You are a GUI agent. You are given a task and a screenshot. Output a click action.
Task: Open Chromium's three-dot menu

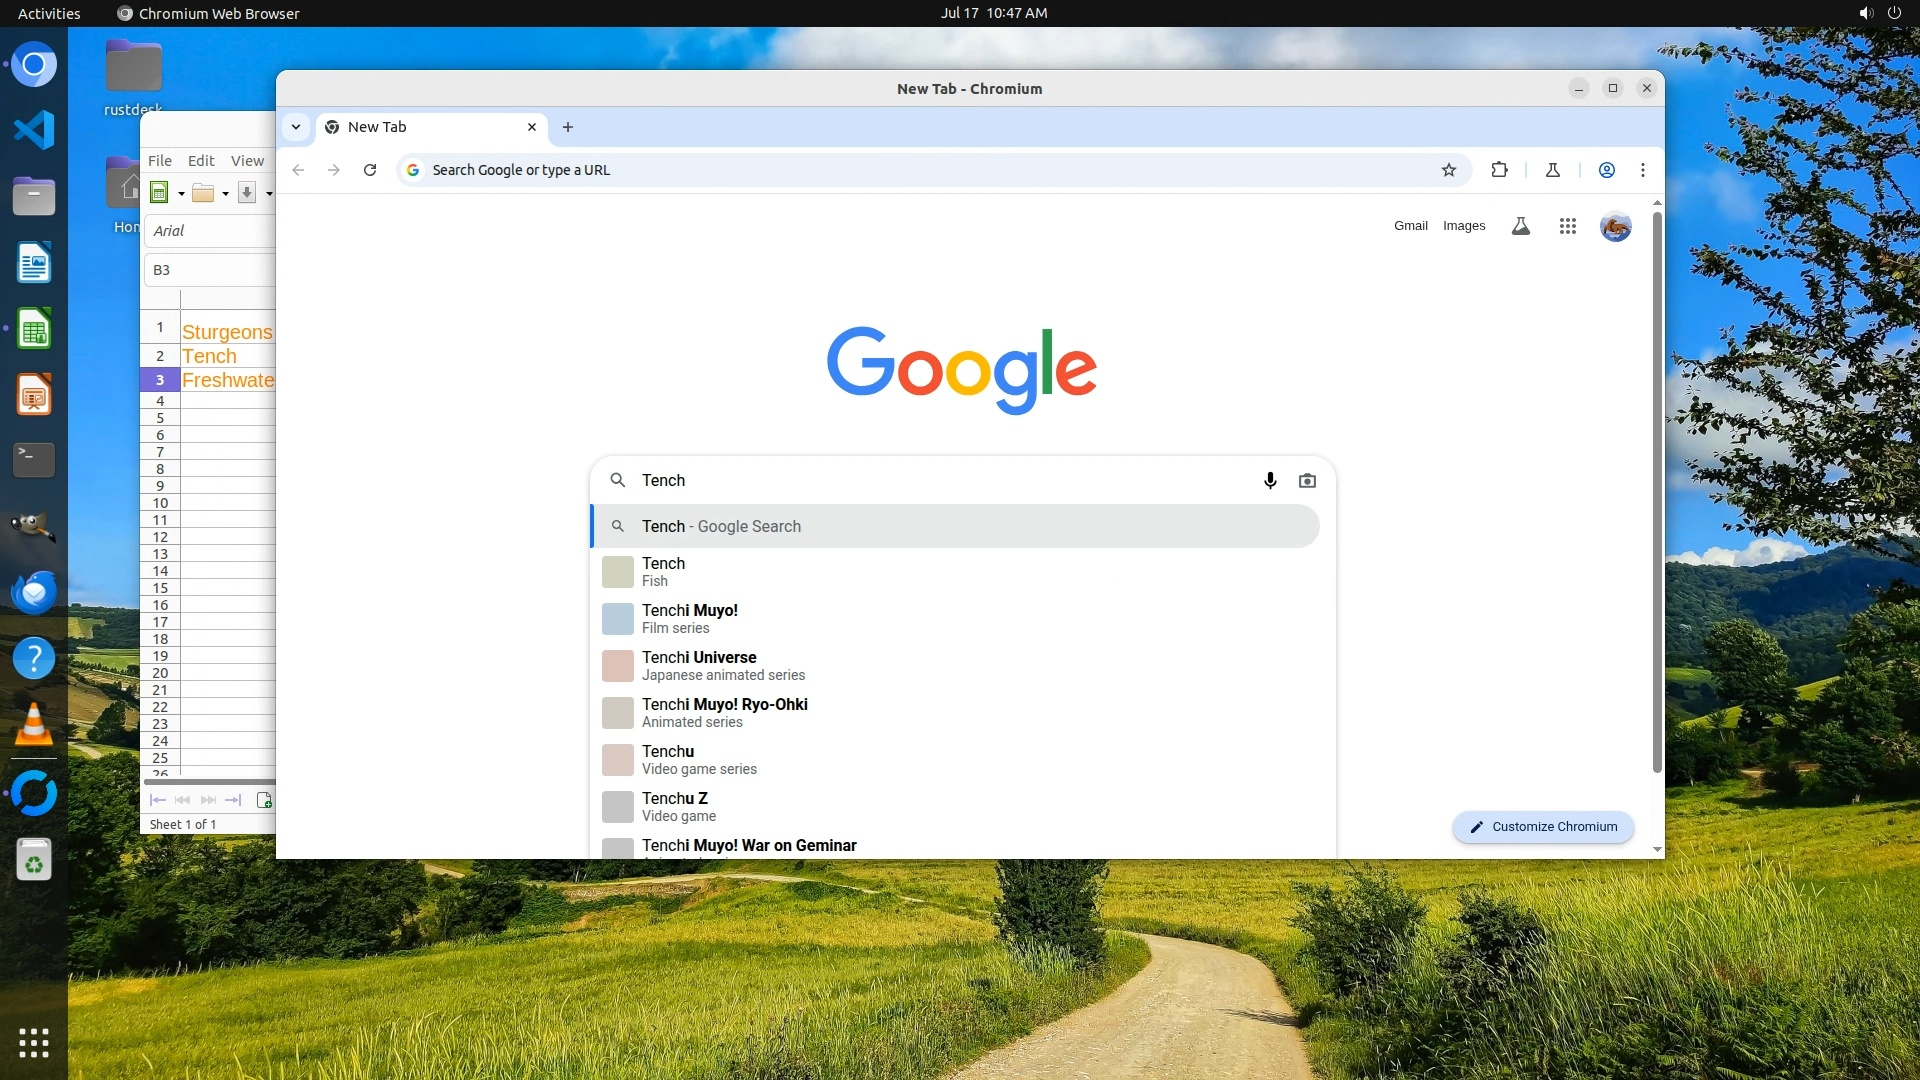[x=1642, y=170]
